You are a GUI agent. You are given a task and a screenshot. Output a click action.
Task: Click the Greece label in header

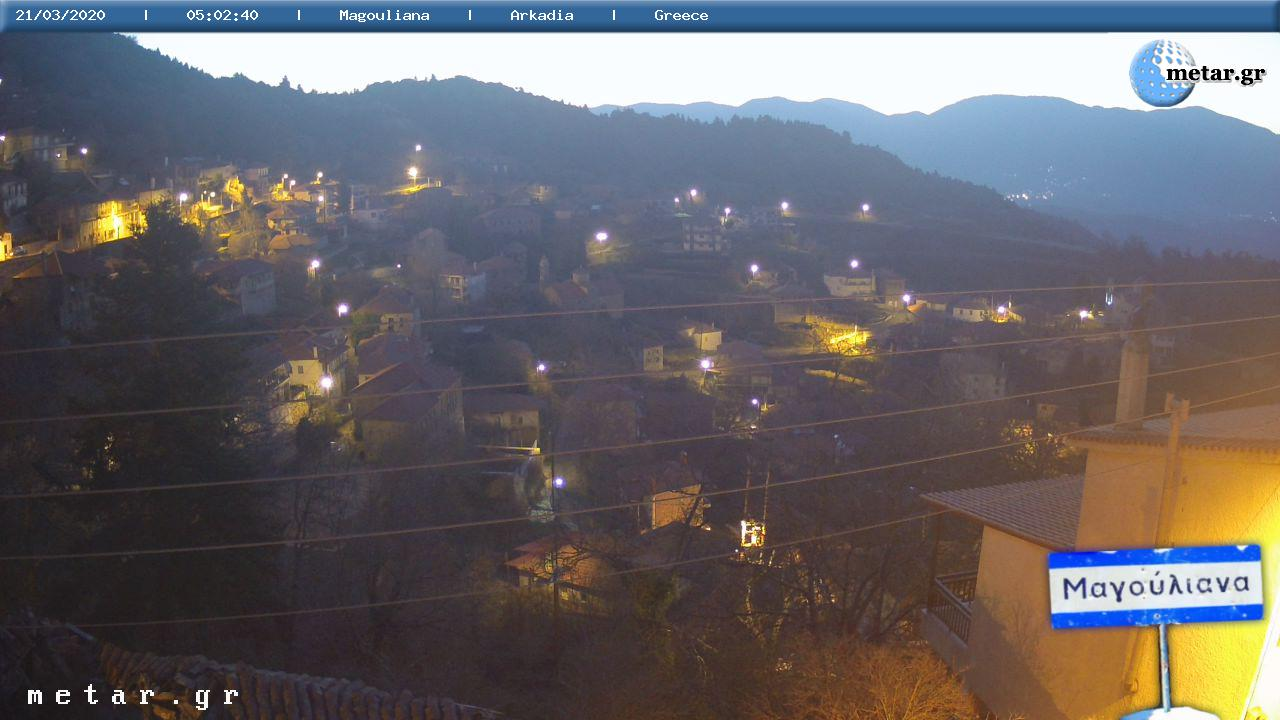click(681, 15)
